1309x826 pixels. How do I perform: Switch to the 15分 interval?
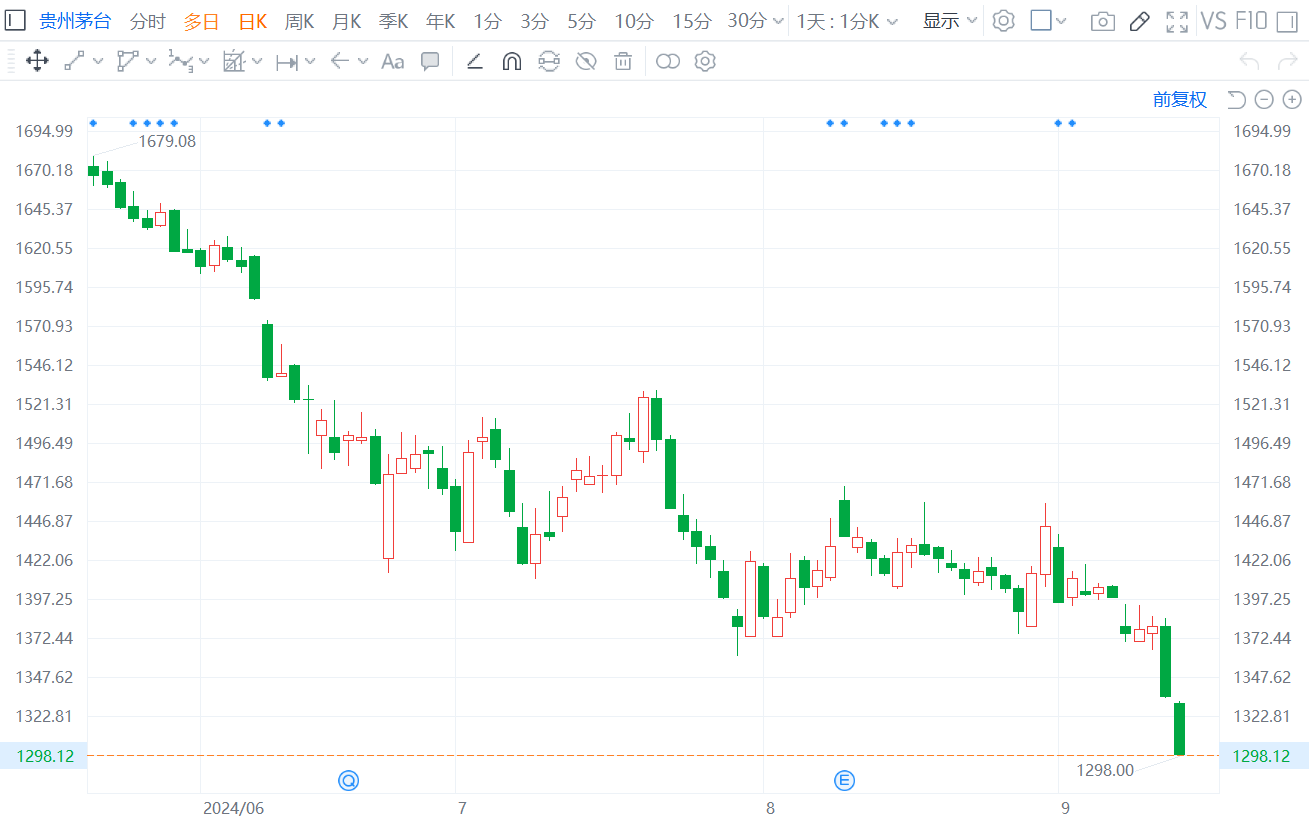click(692, 21)
